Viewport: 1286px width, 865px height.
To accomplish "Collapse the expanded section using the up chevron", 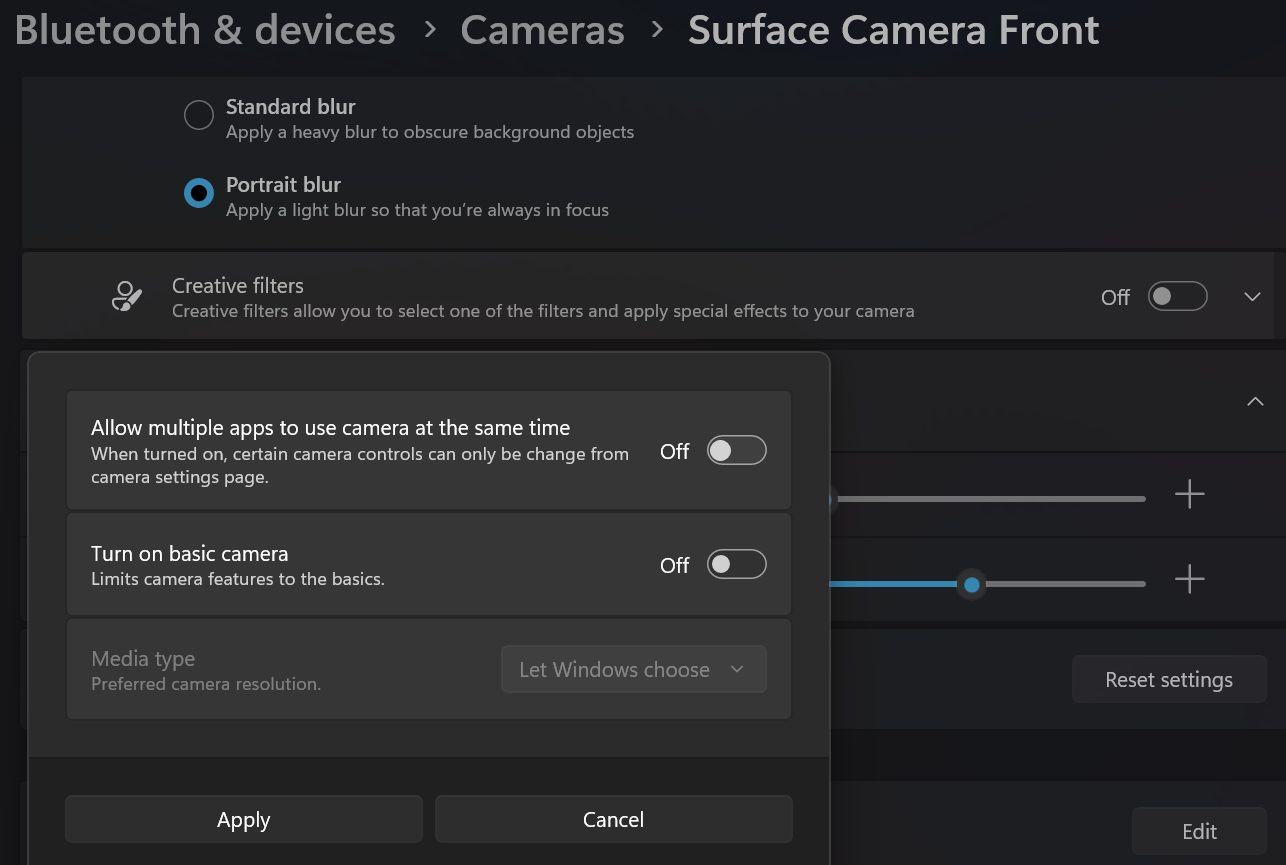I will [1254, 400].
